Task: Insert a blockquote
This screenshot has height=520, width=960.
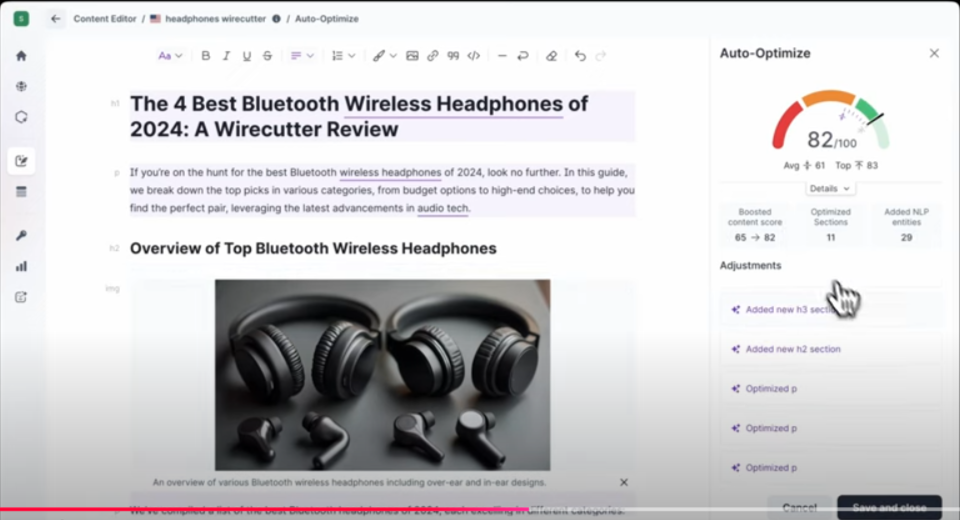Action: [453, 56]
